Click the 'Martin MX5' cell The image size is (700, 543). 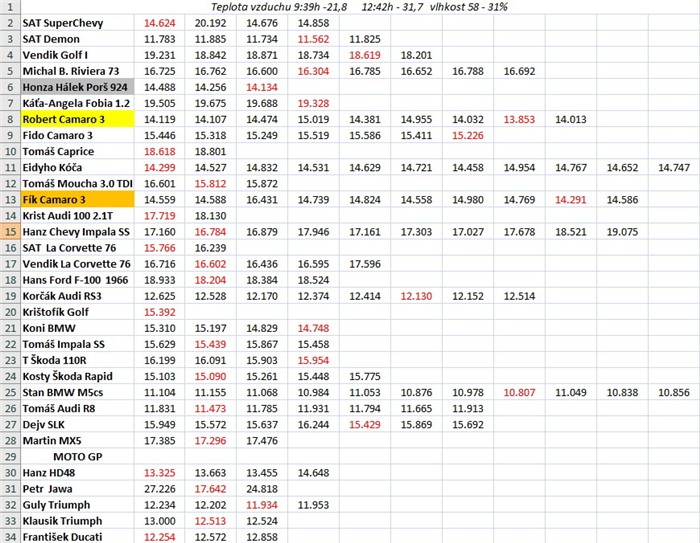point(77,441)
